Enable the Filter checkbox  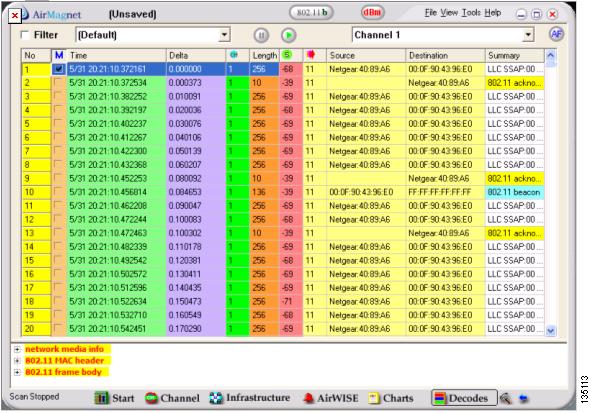pyautogui.click(x=25, y=35)
